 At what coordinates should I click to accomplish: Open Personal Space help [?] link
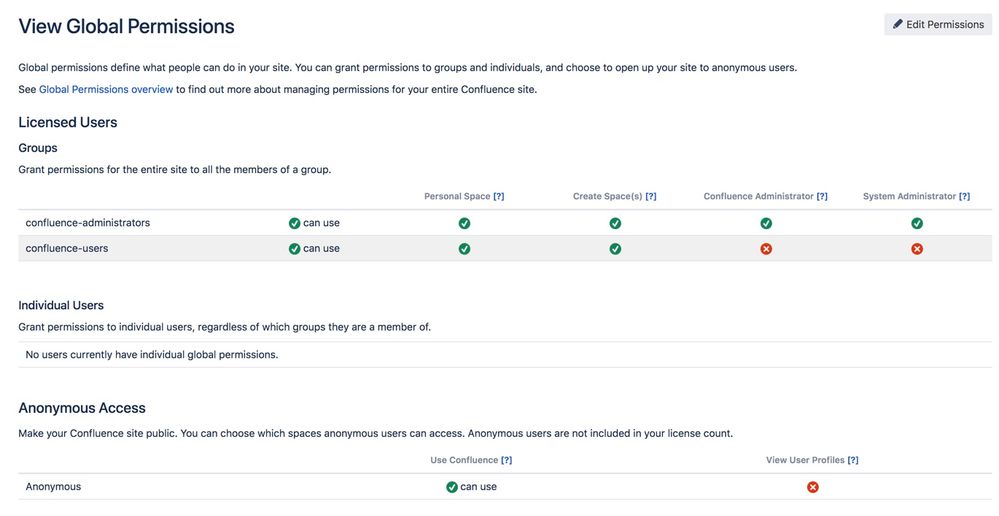pos(498,196)
